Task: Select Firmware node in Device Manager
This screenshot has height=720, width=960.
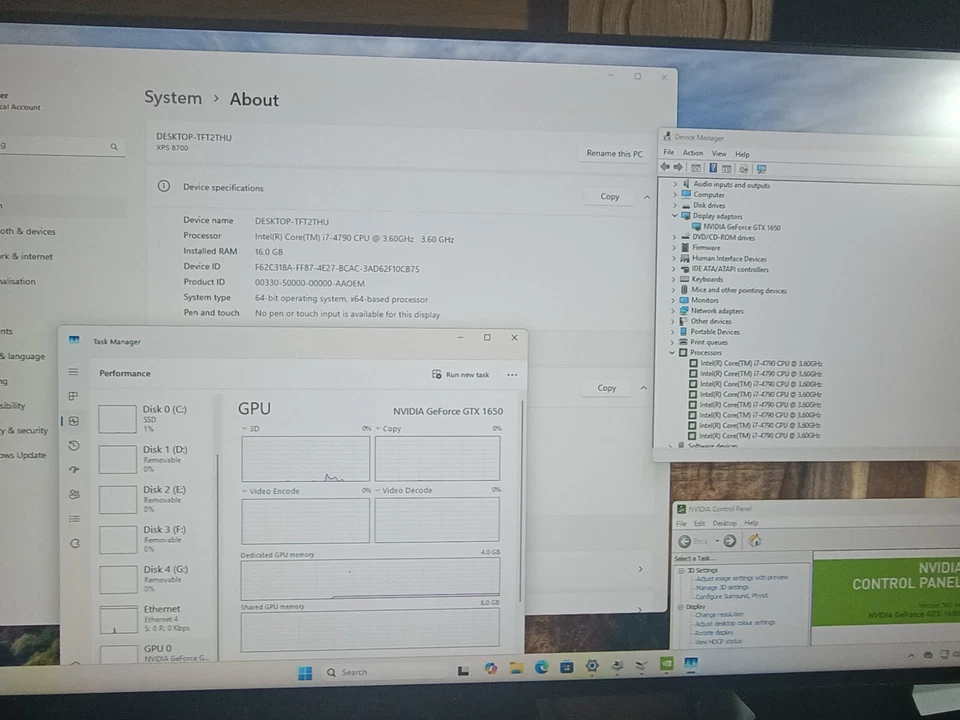Action: coord(700,248)
